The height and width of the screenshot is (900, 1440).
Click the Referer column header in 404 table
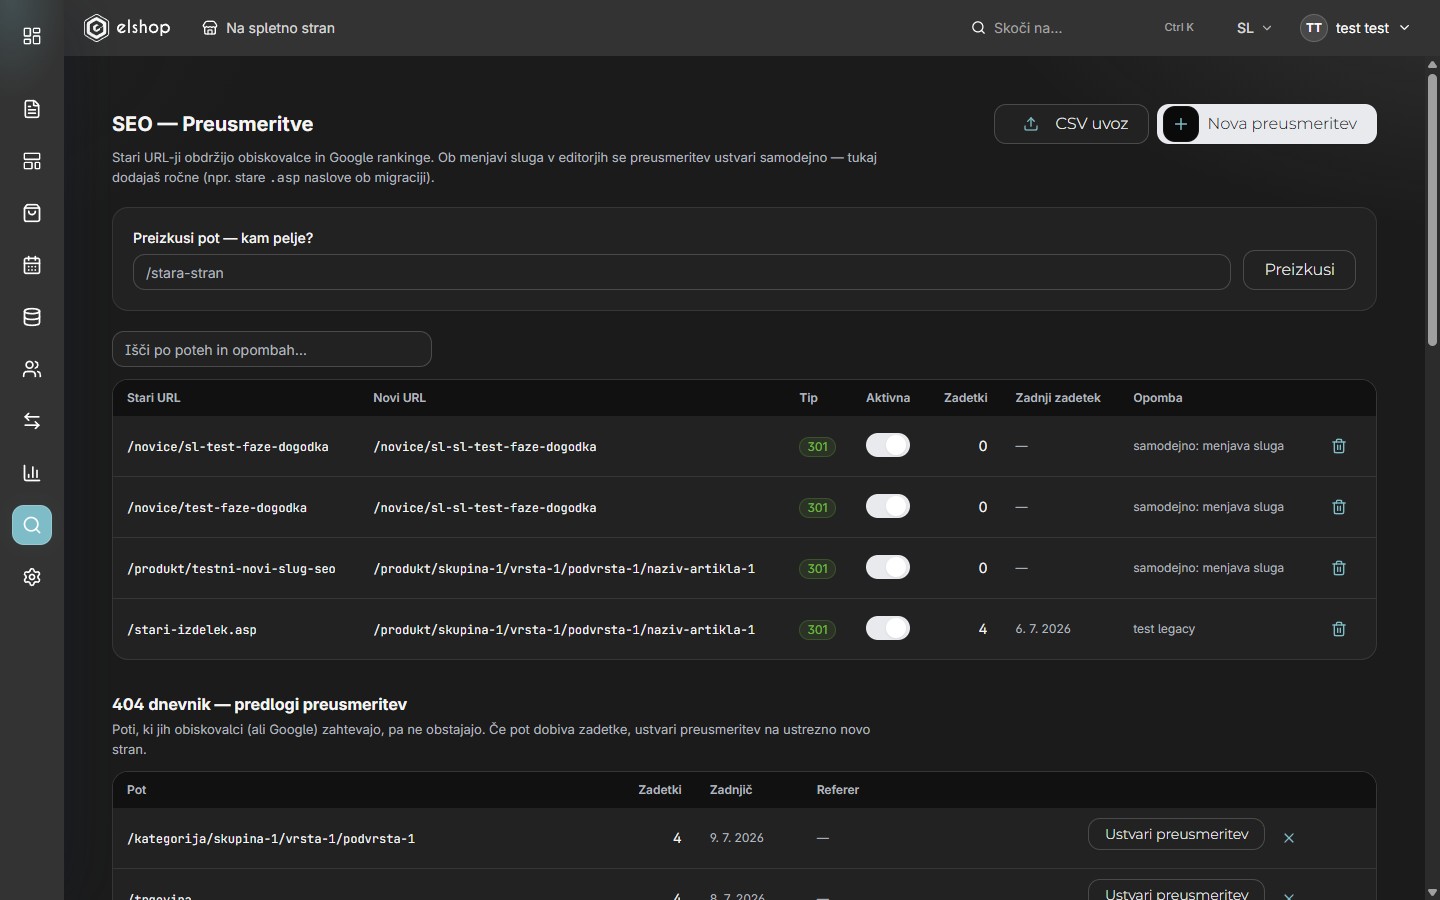838,790
